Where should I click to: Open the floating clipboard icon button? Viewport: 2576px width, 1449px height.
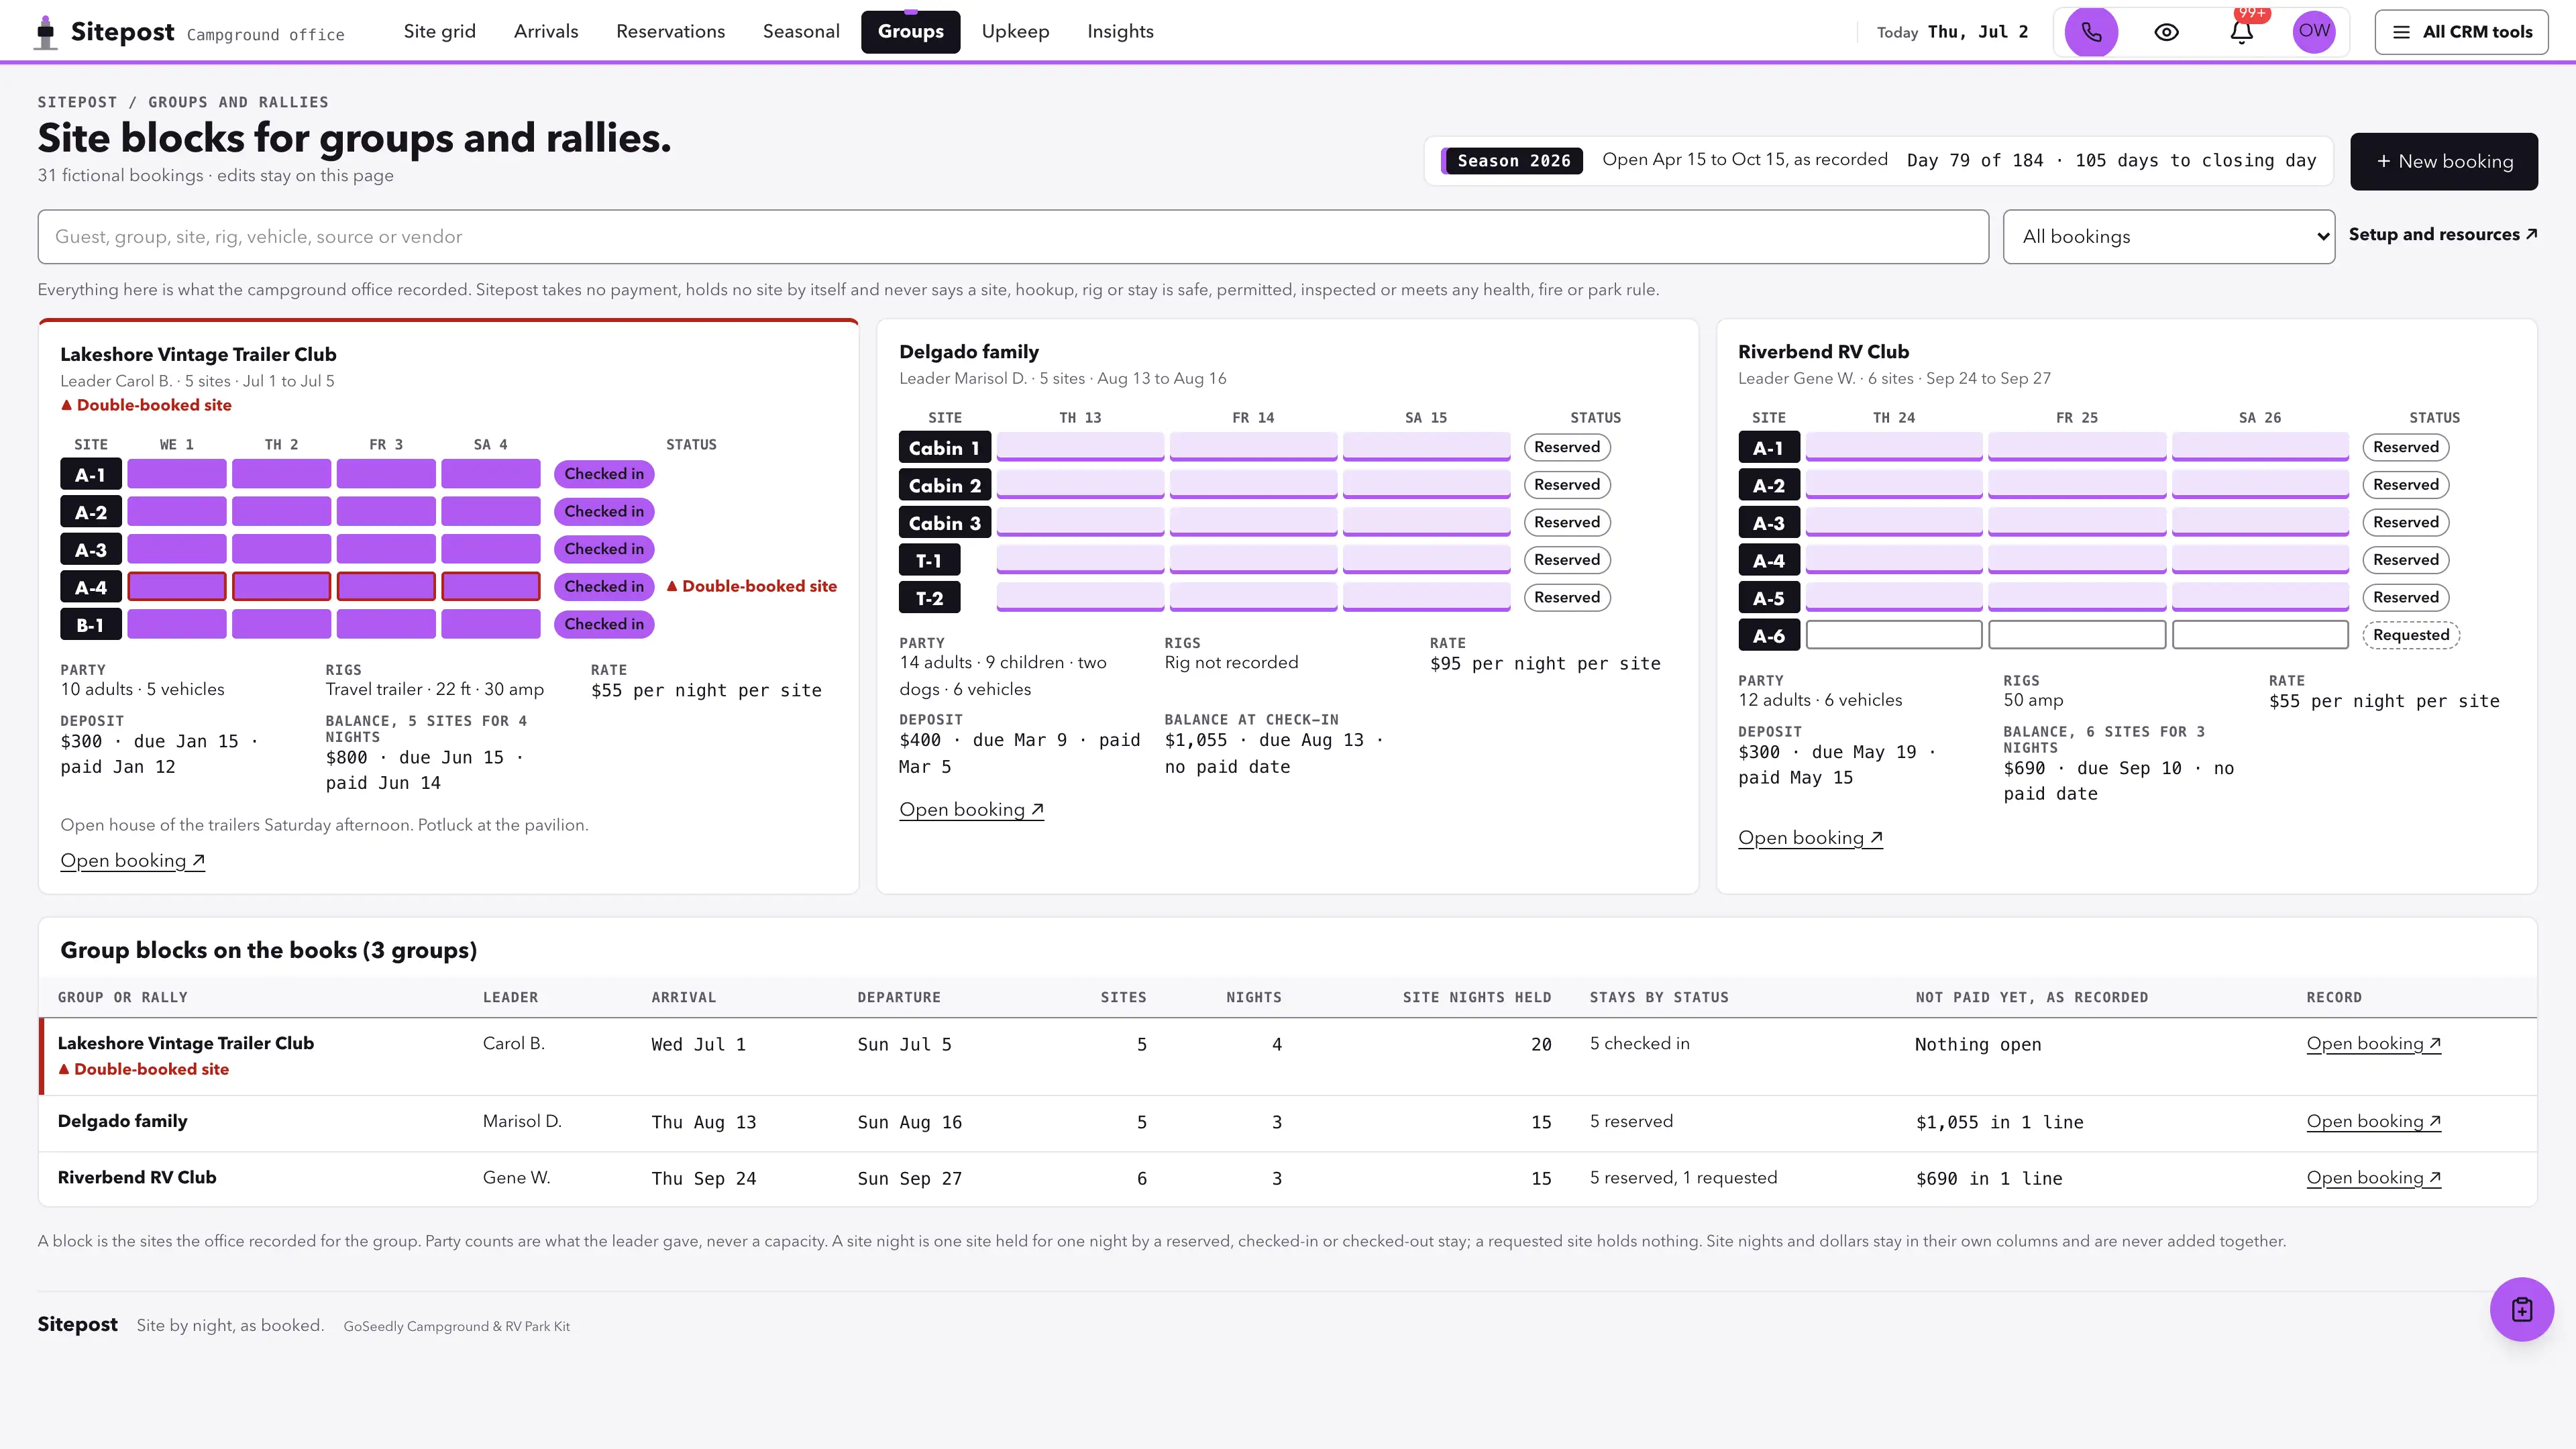tap(2521, 1309)
